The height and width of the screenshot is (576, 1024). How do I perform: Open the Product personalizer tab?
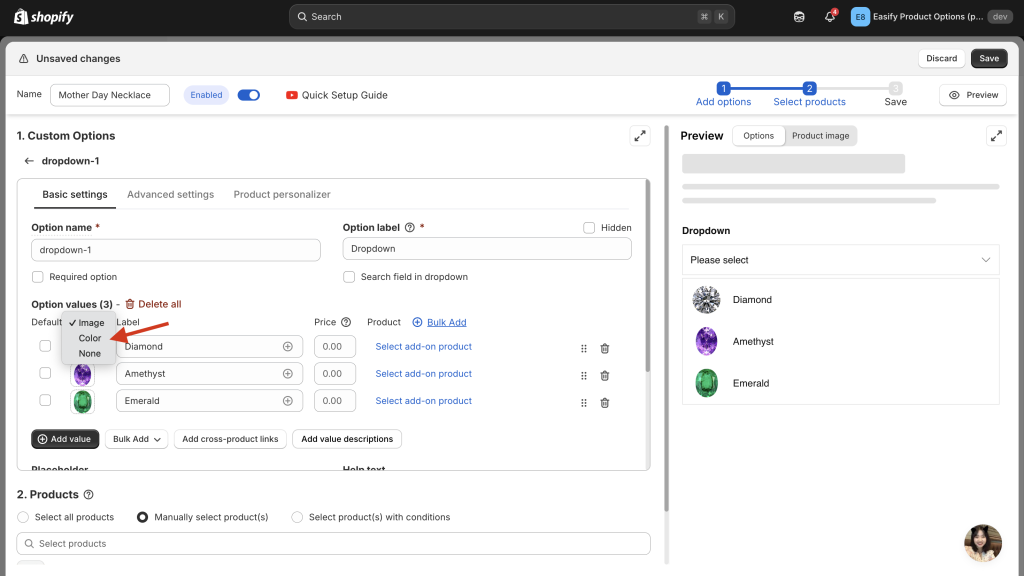point(281,194)
